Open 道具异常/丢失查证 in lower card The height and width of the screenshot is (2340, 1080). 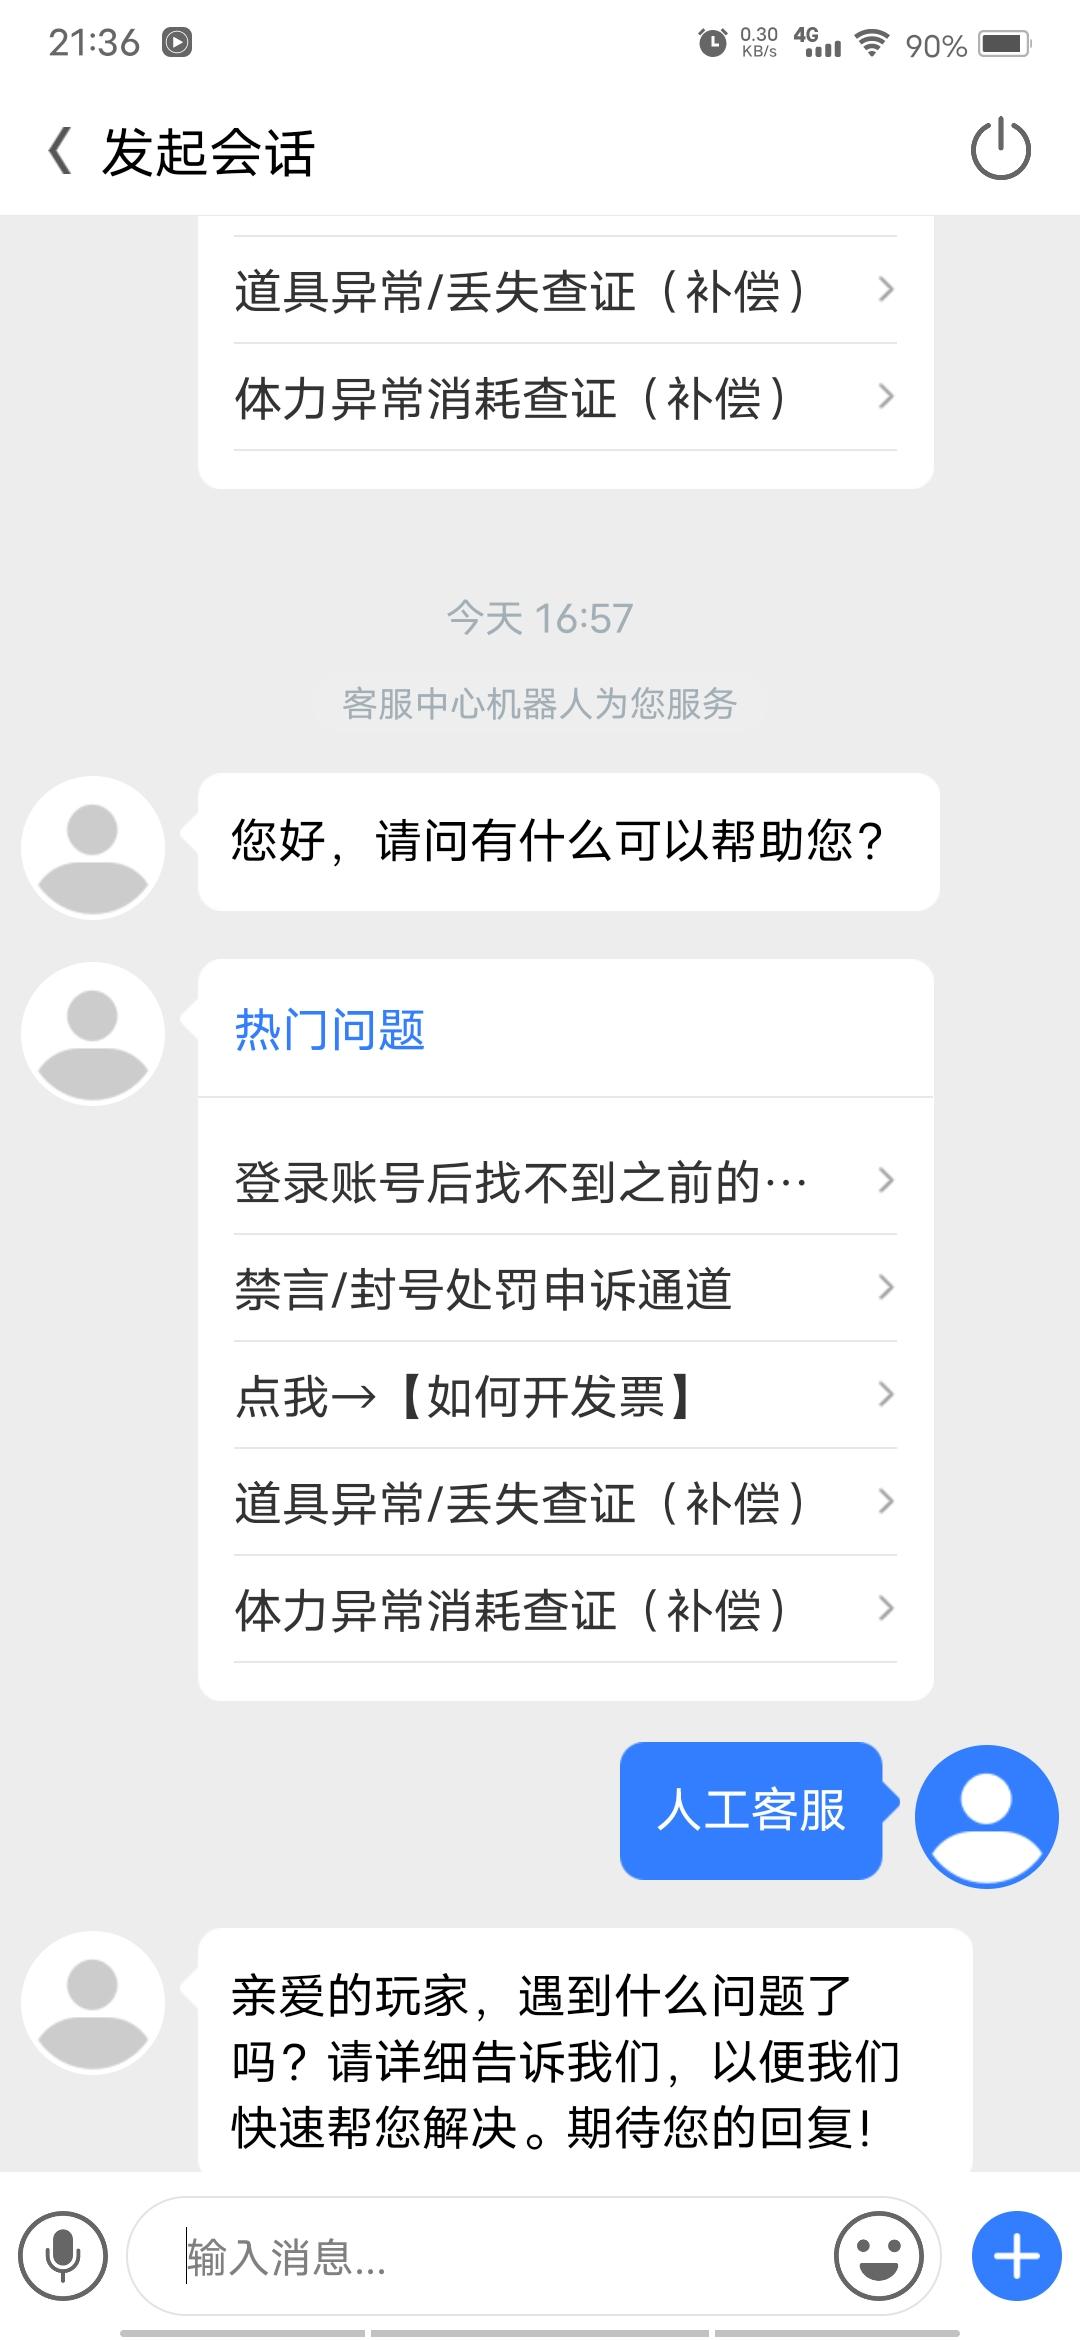click(565, 1502)
